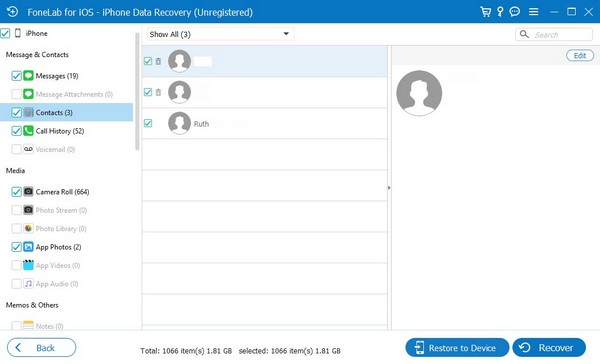The image size is (600, 364).
Task: Click the Photo Stream icon
Action: click(28, 210)
